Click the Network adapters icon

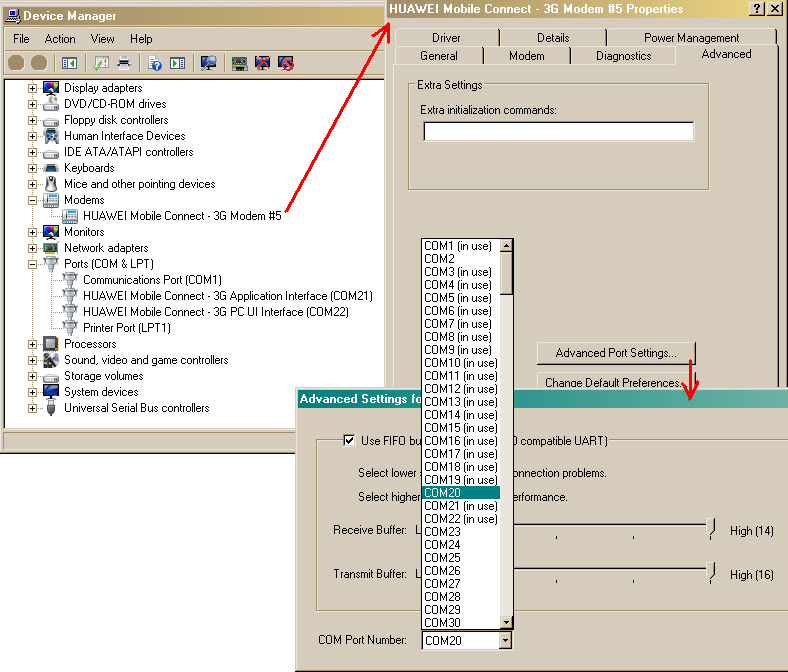pos(51,248)
